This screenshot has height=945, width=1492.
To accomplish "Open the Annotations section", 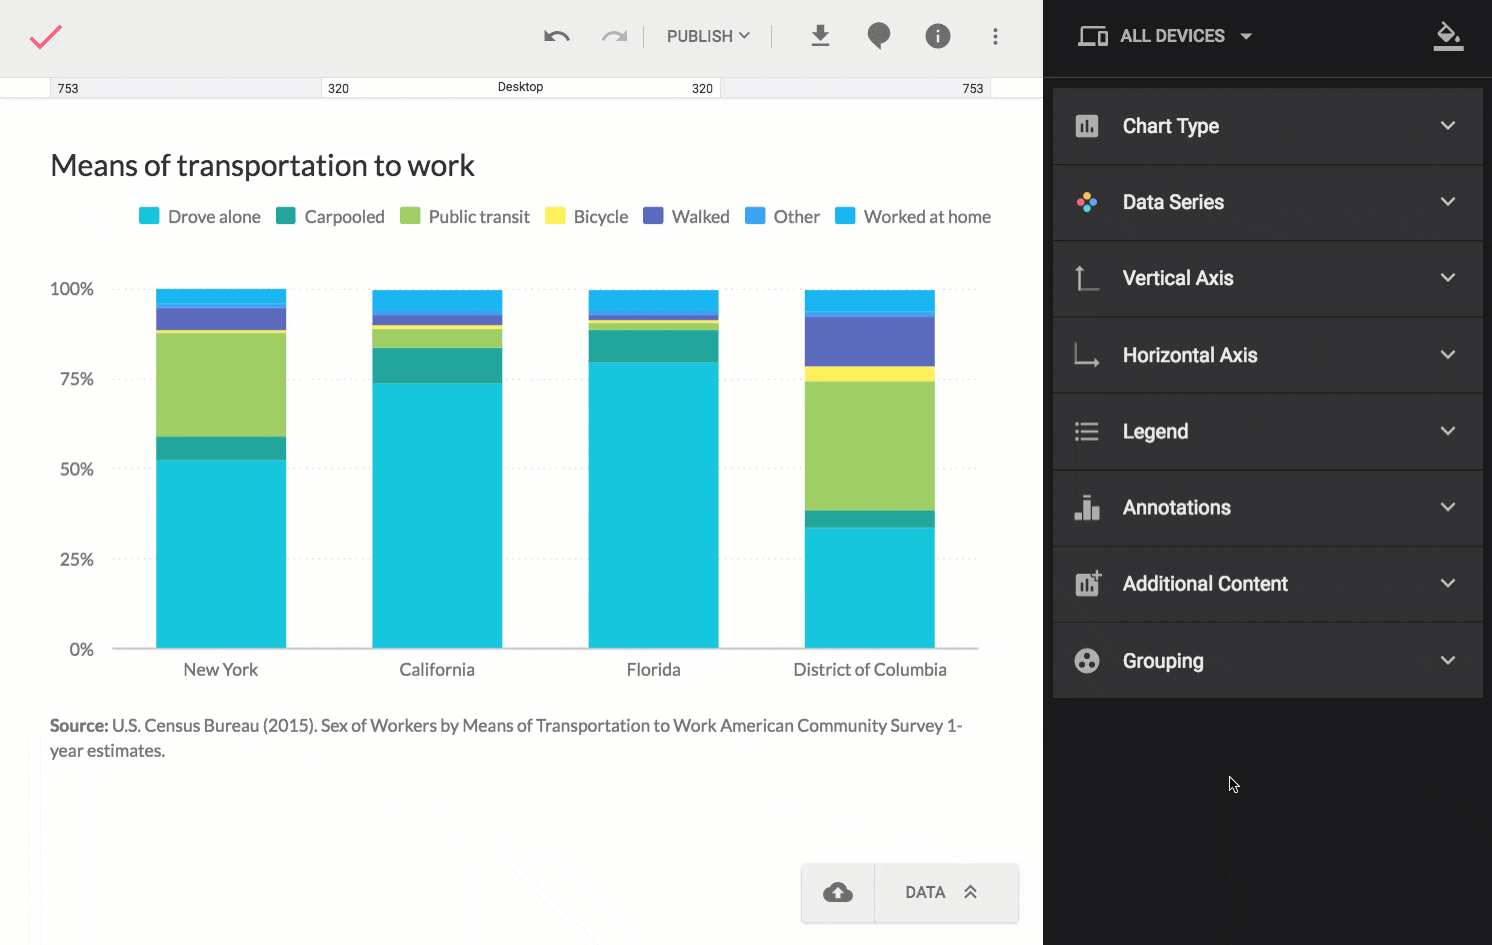I will coord(1267,508).
